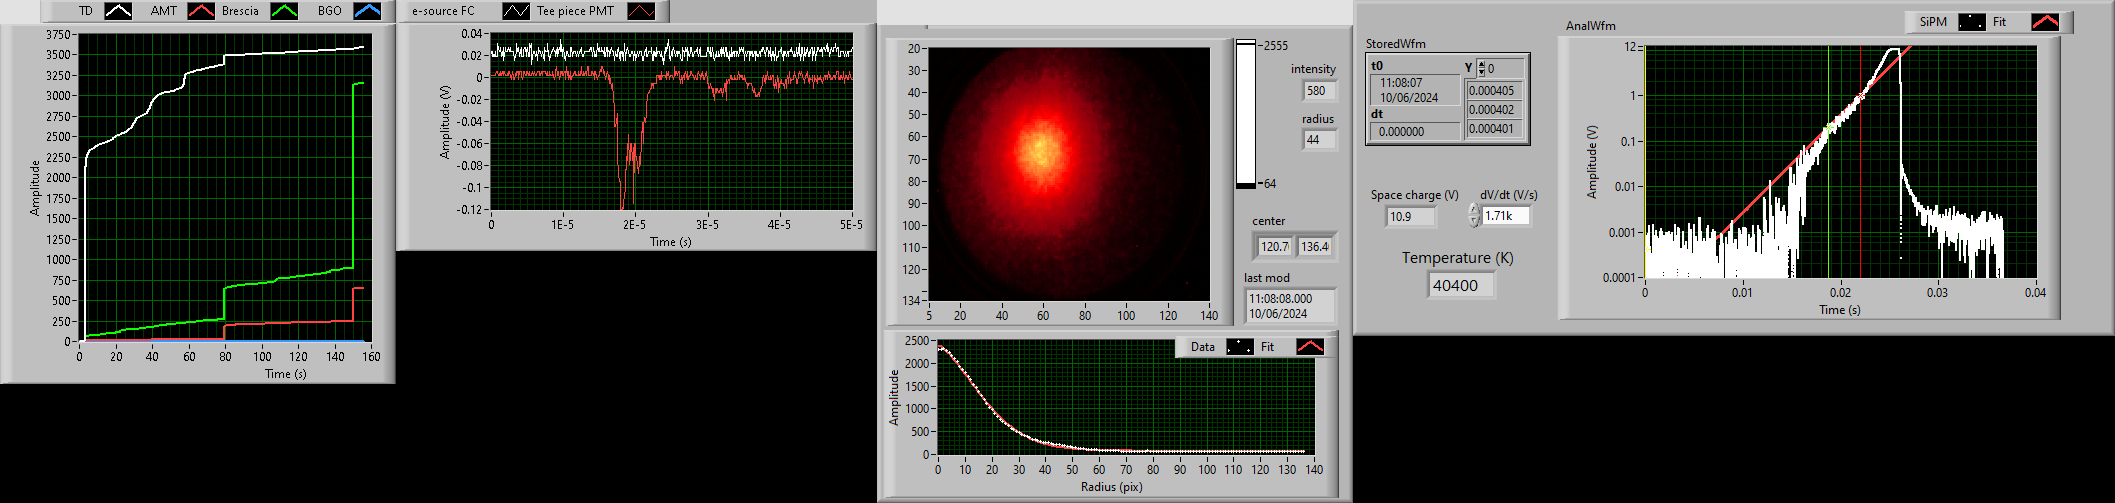The height and width of the screenshot is (503, 2115).
Task: Click the e-source FC plot legend icon
Action: pyautogui.click(x=516, y=11)
